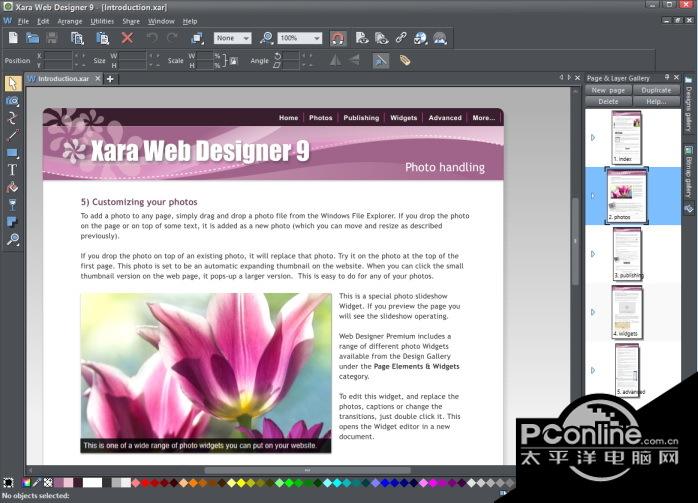Delete selection with red X
698x503 pixels.
127,38
